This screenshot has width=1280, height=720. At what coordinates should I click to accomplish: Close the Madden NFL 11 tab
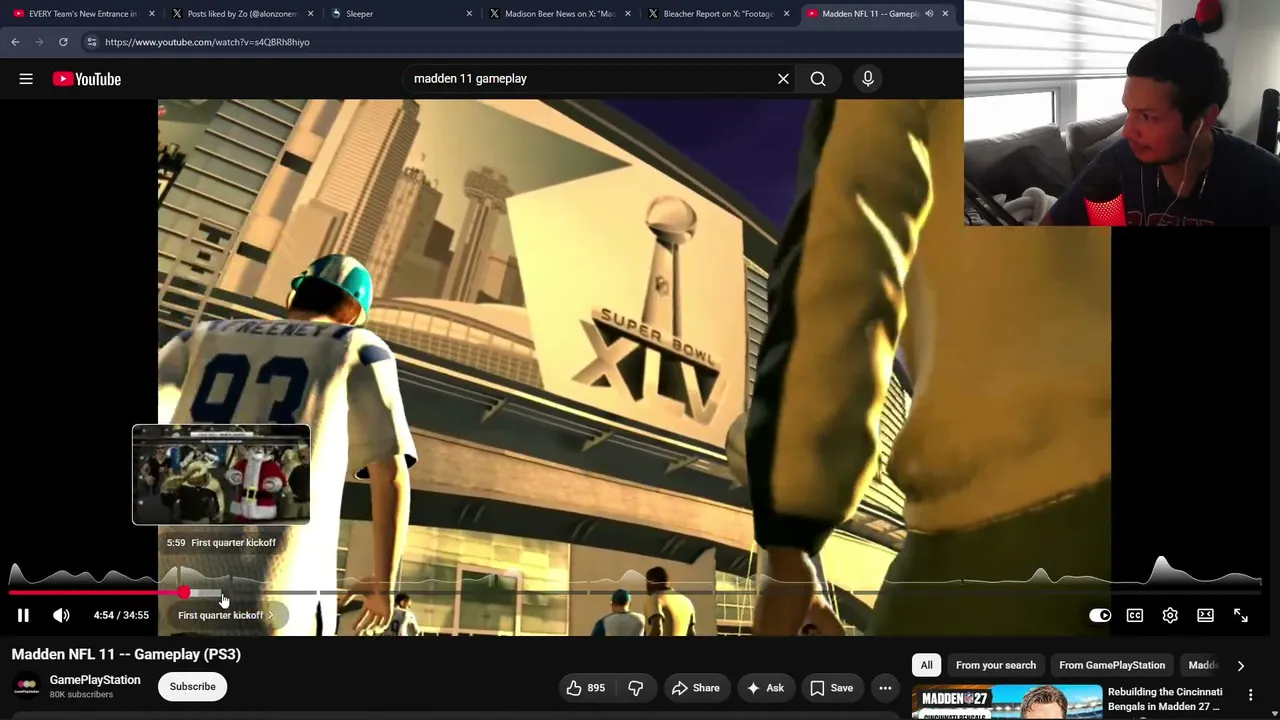(945, 14)
